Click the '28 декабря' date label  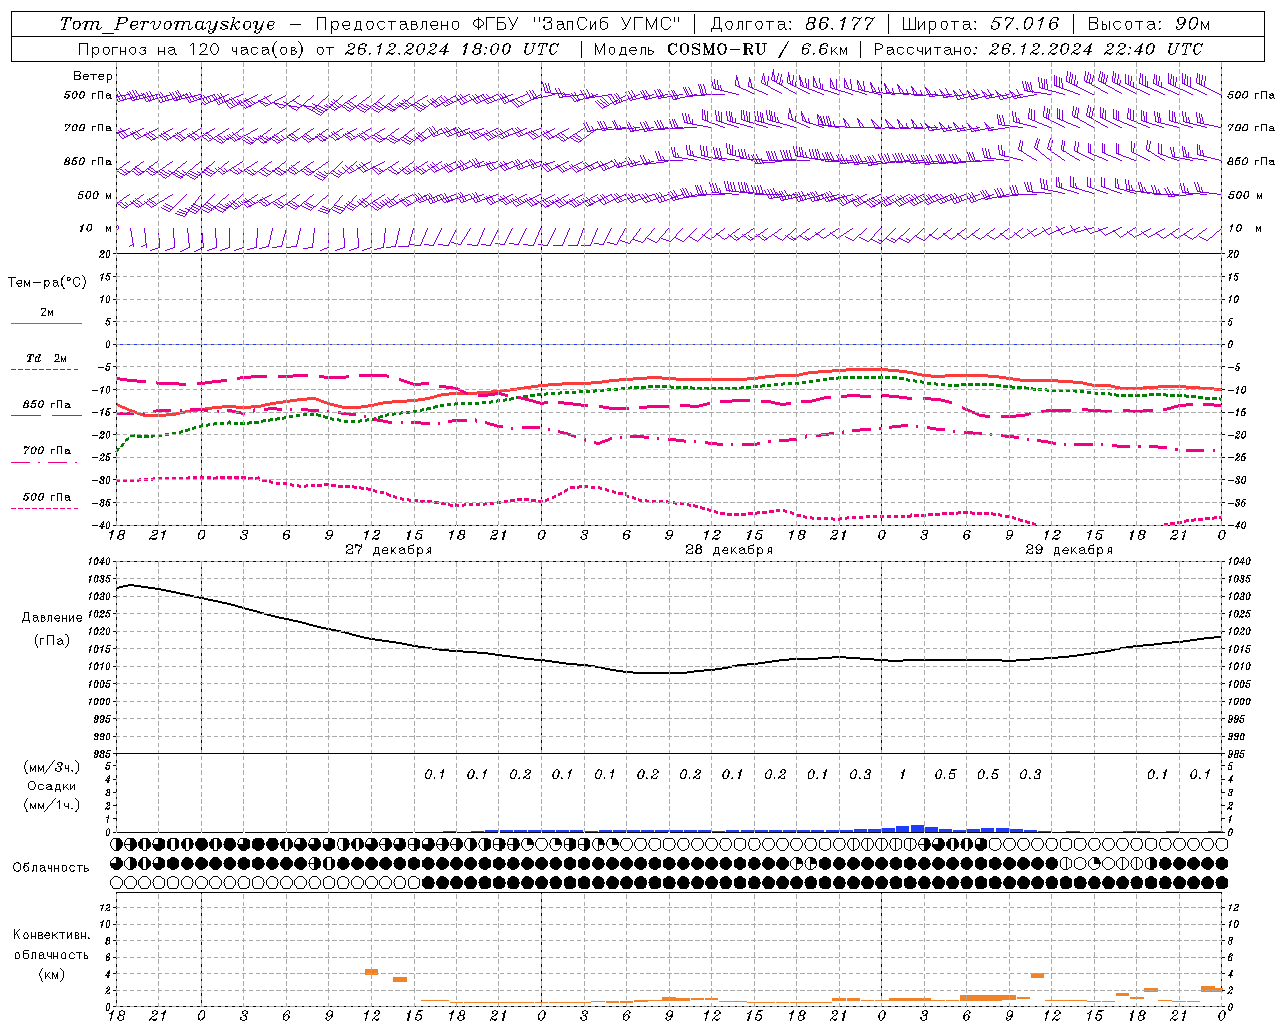coord(729,550)
